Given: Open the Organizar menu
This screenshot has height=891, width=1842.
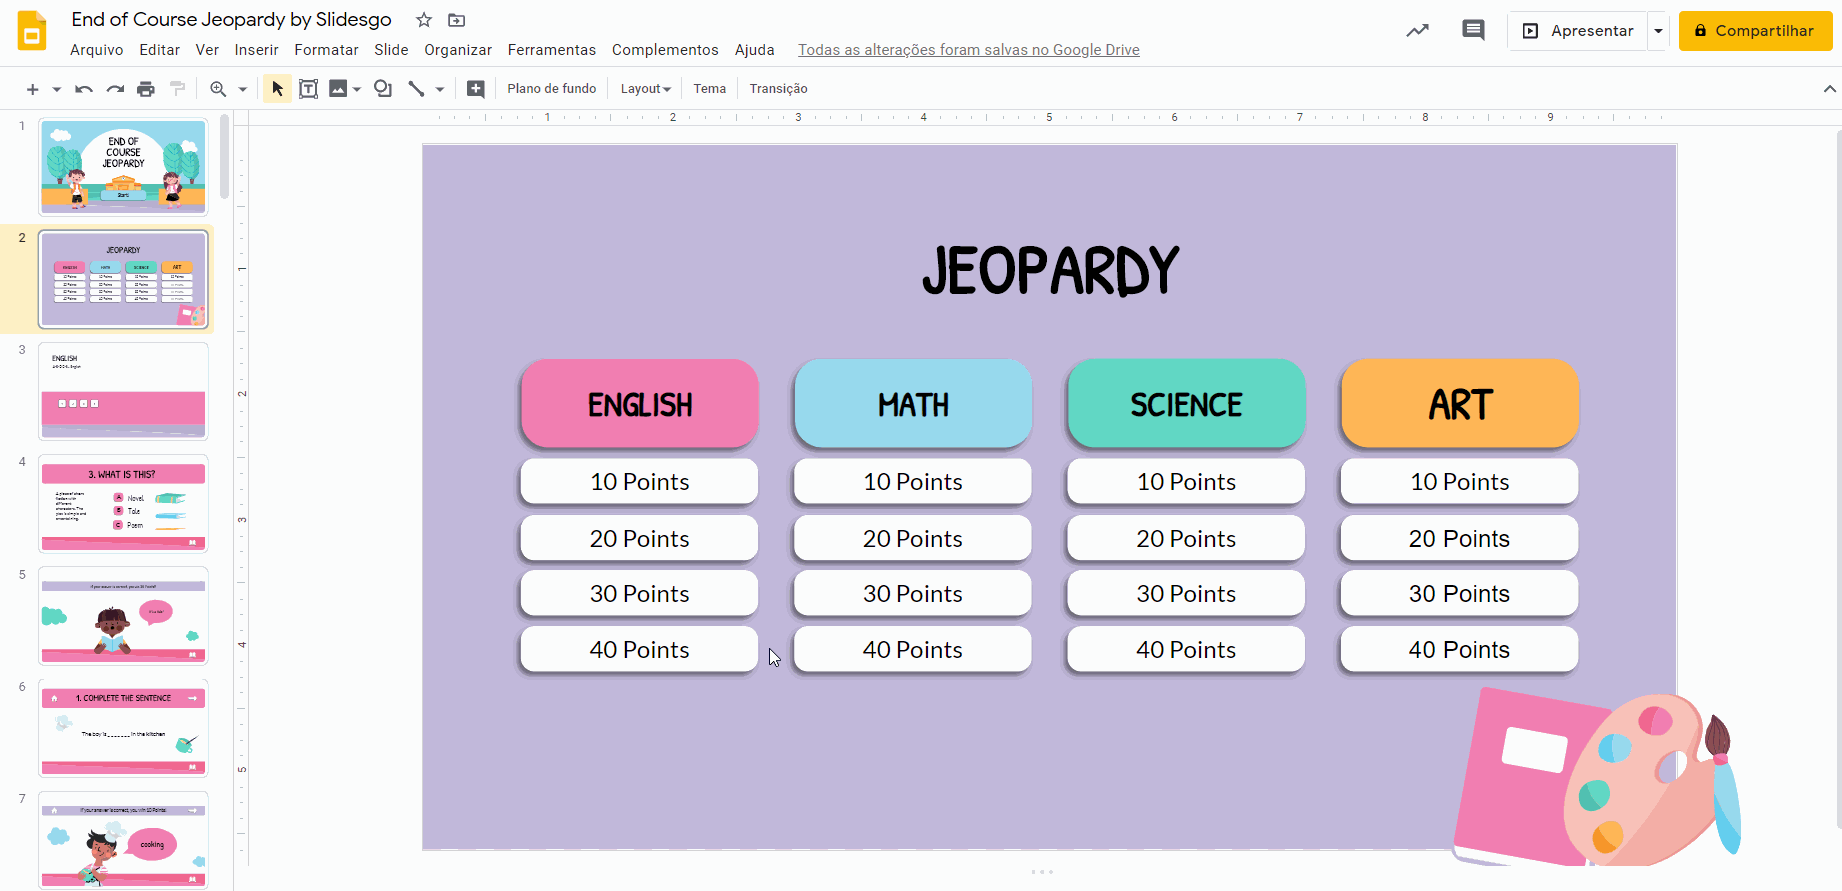Looking at the screenshot, I should pyautogui.click(x=458, y=50).
